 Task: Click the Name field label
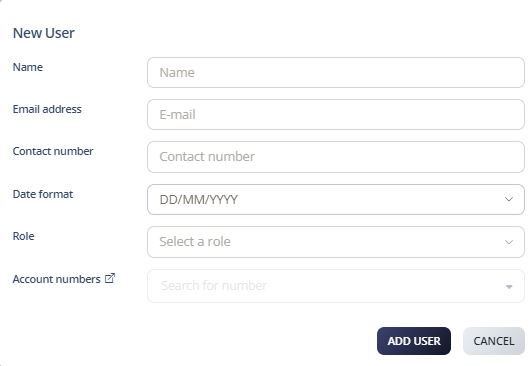[x=28, y=67]
